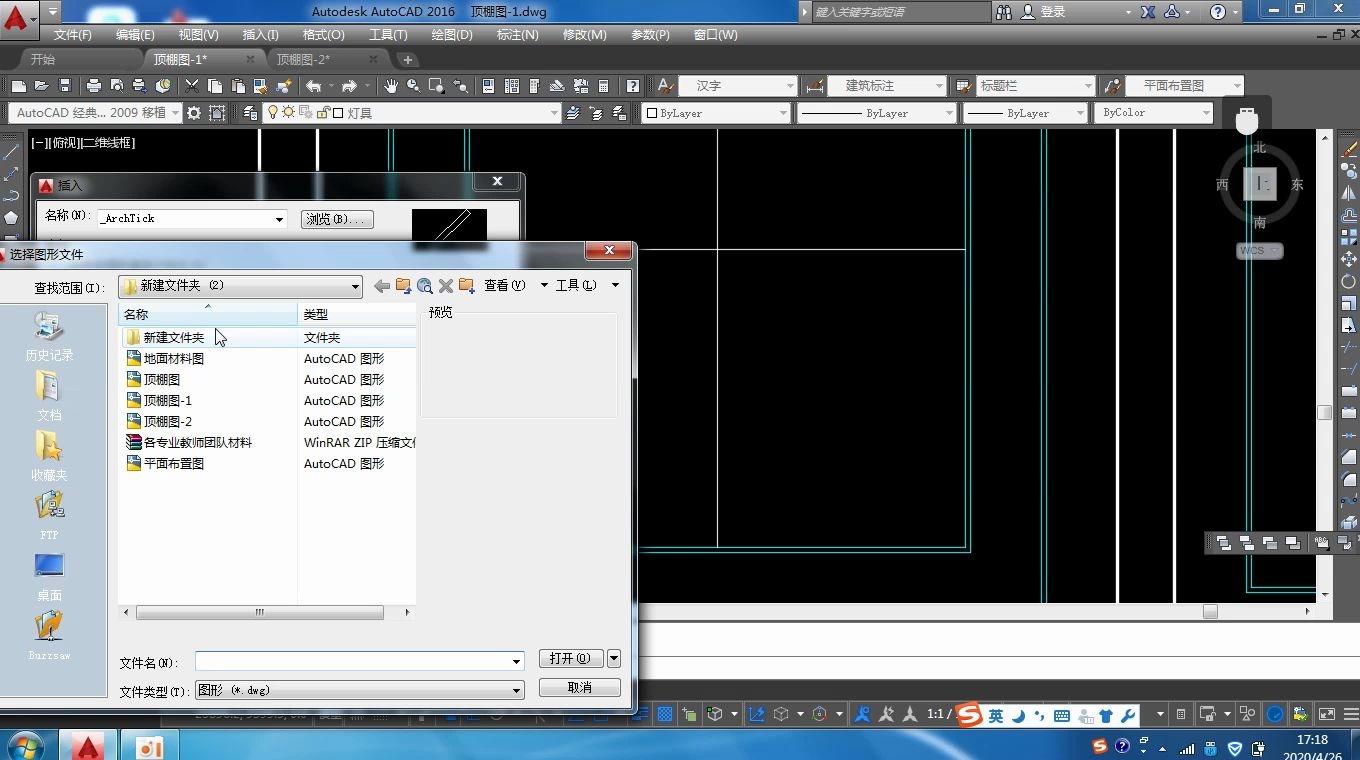Click the Save floppy-disk toolbar icon

65,86
